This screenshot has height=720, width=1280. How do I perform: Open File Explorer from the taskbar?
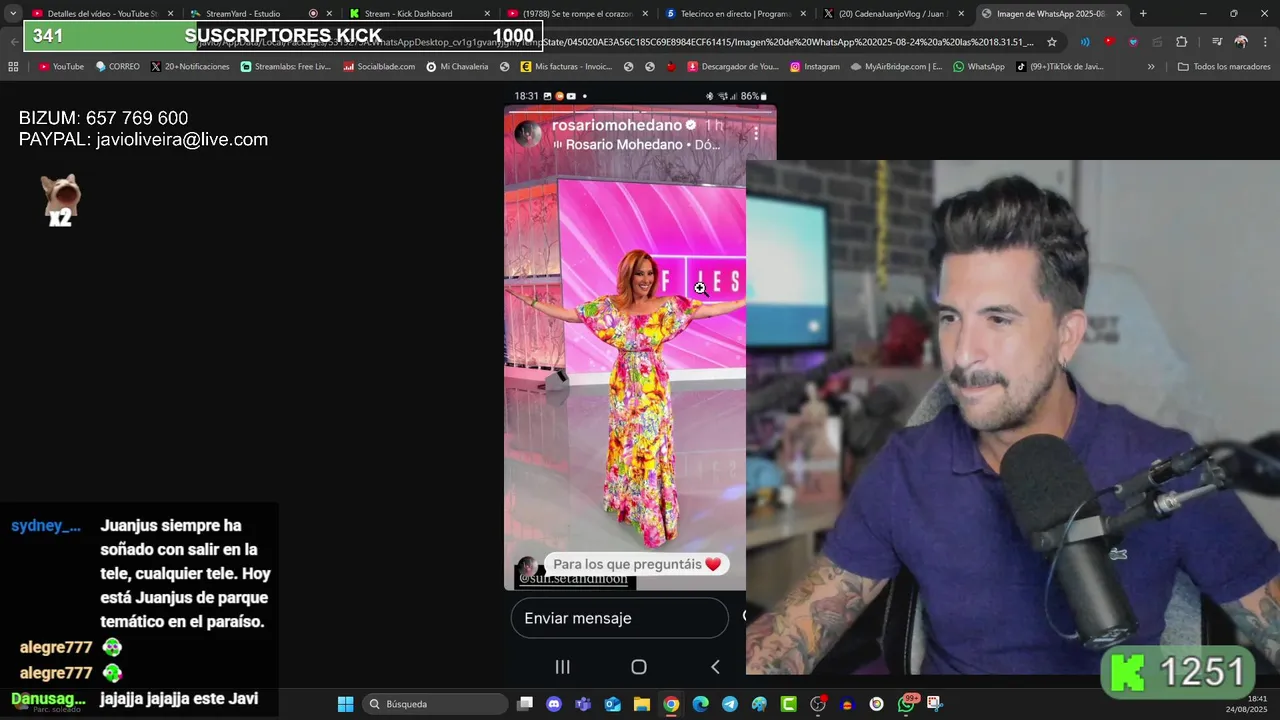click(642, 704)
